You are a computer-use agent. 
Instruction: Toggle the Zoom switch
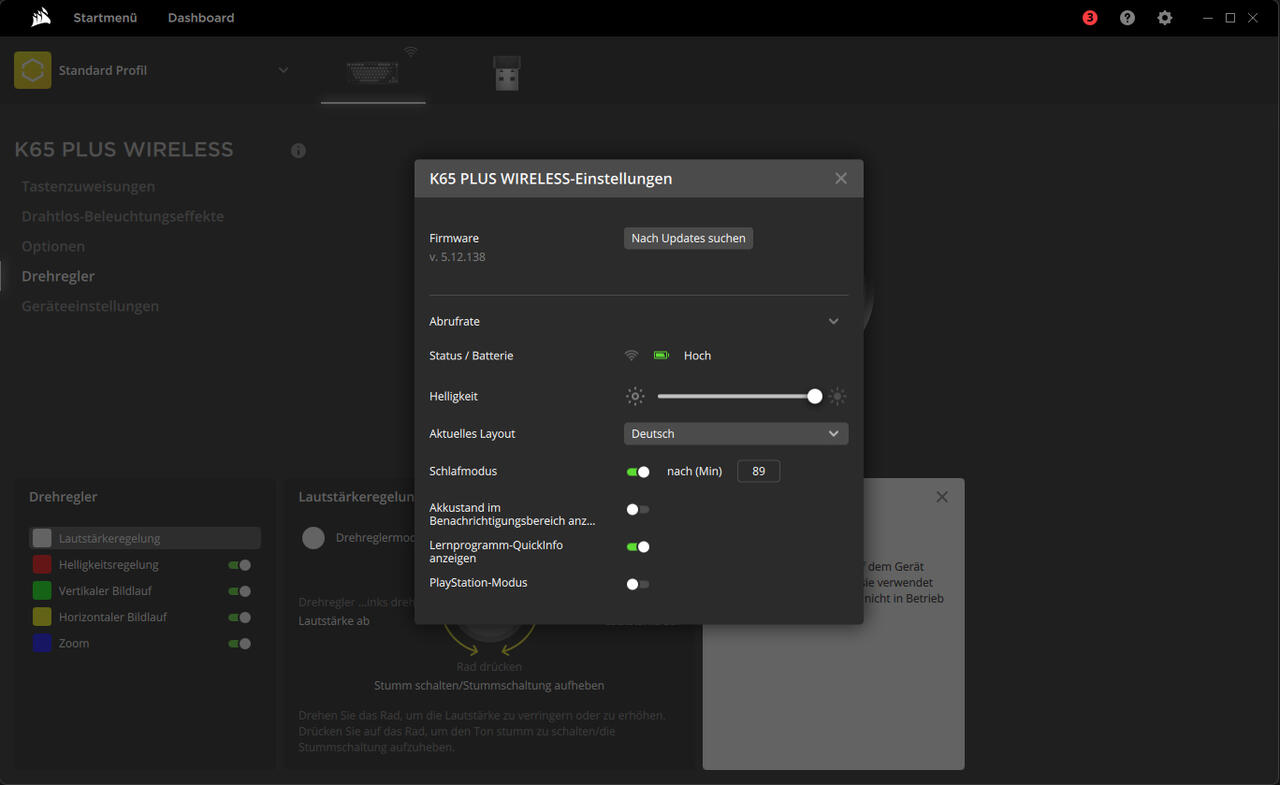coord(240,643)
